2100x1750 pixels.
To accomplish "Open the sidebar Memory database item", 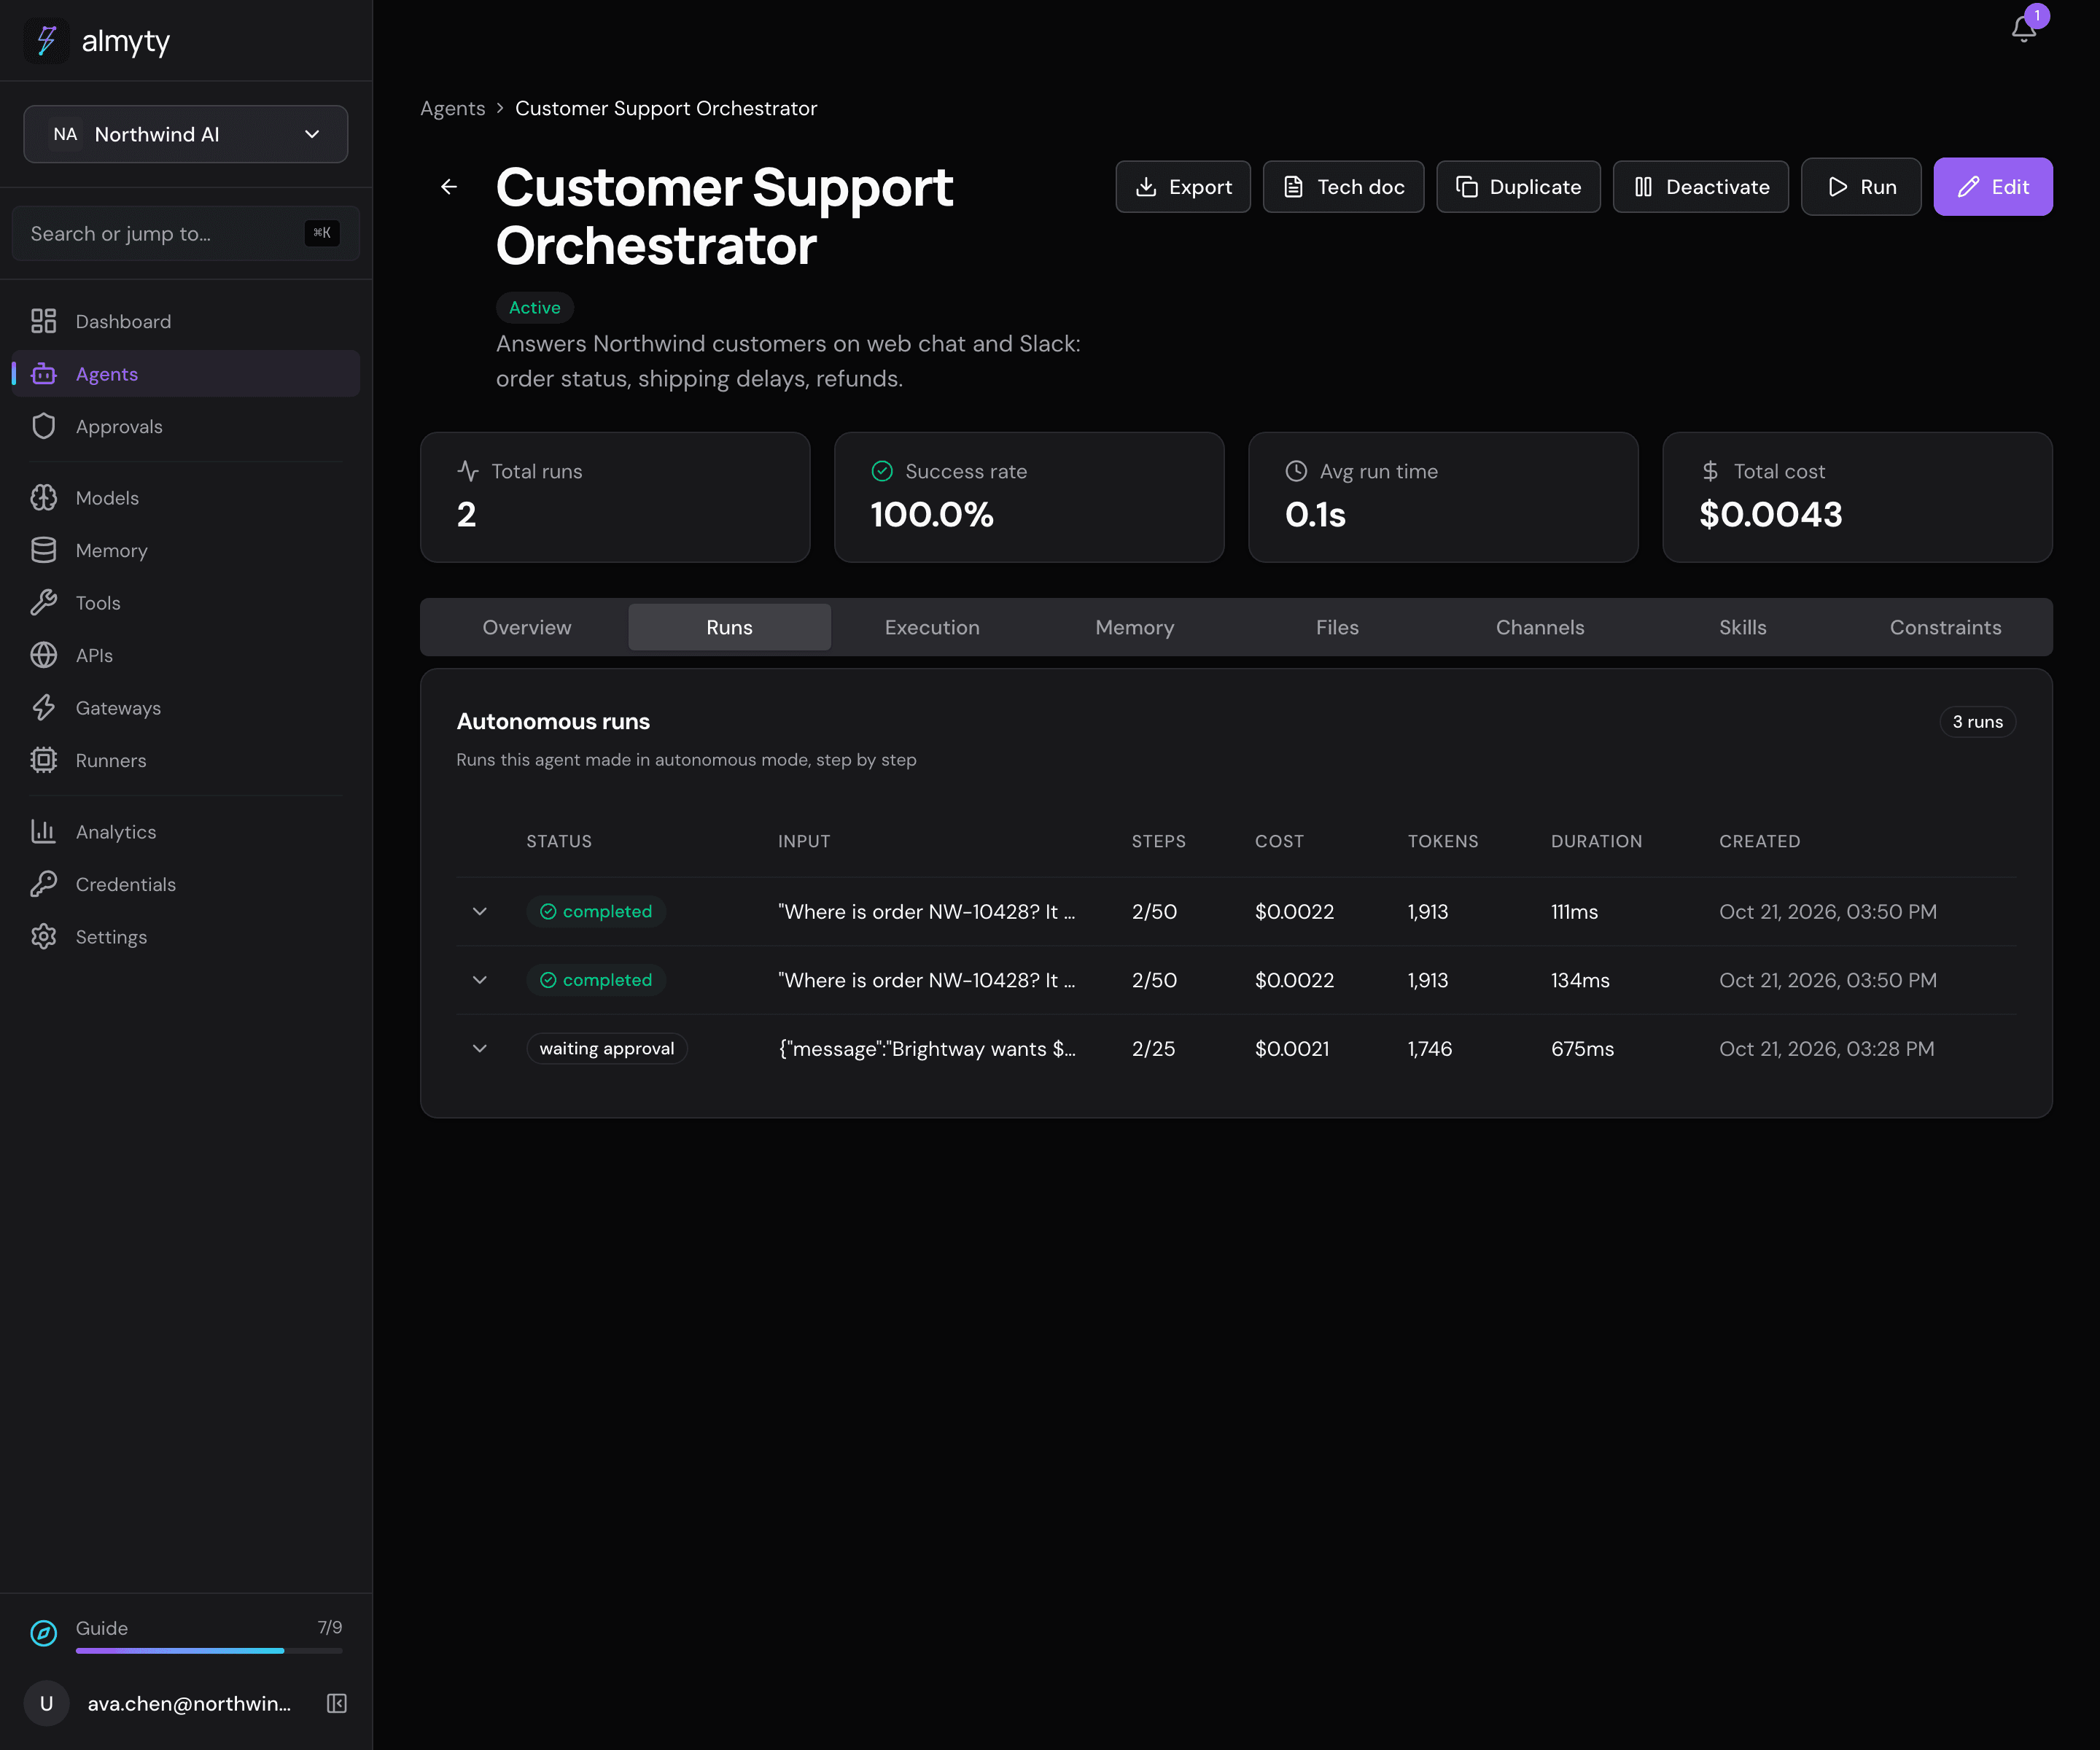I will [185, 550].
